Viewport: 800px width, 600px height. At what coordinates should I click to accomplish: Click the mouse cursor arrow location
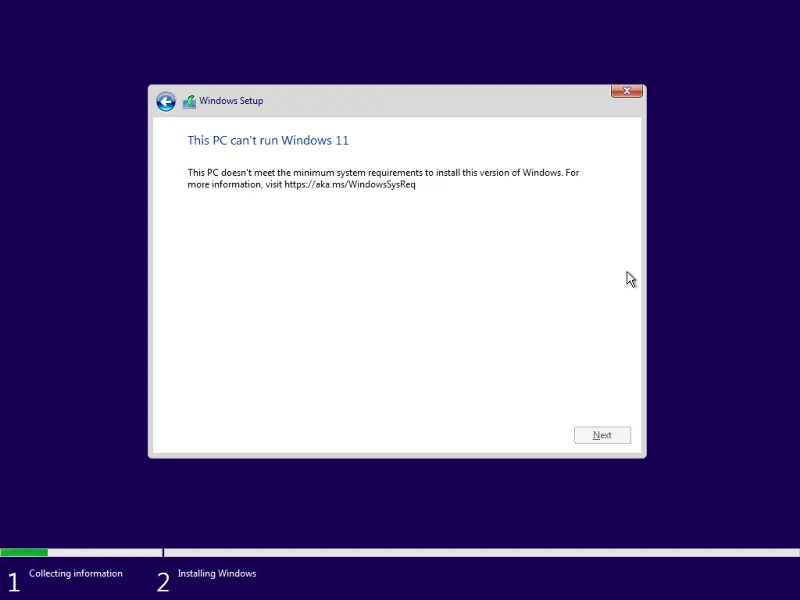(630, 279)
